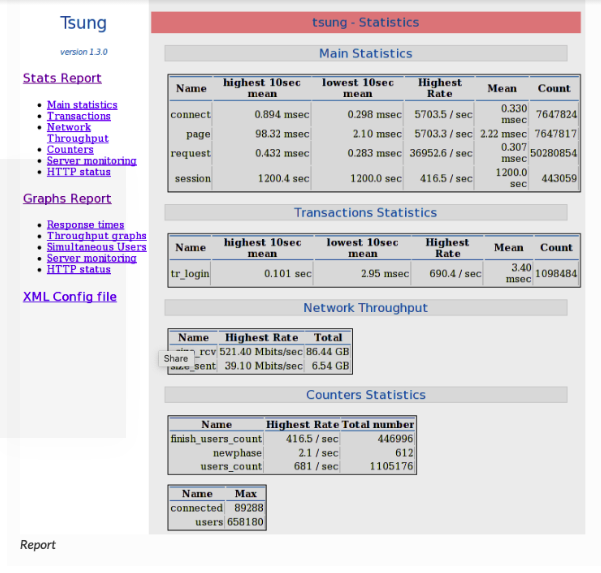Click the 658180 users max value
This screenshot has width=601, height=573.
pyautogui.click(x=245, y=522)
